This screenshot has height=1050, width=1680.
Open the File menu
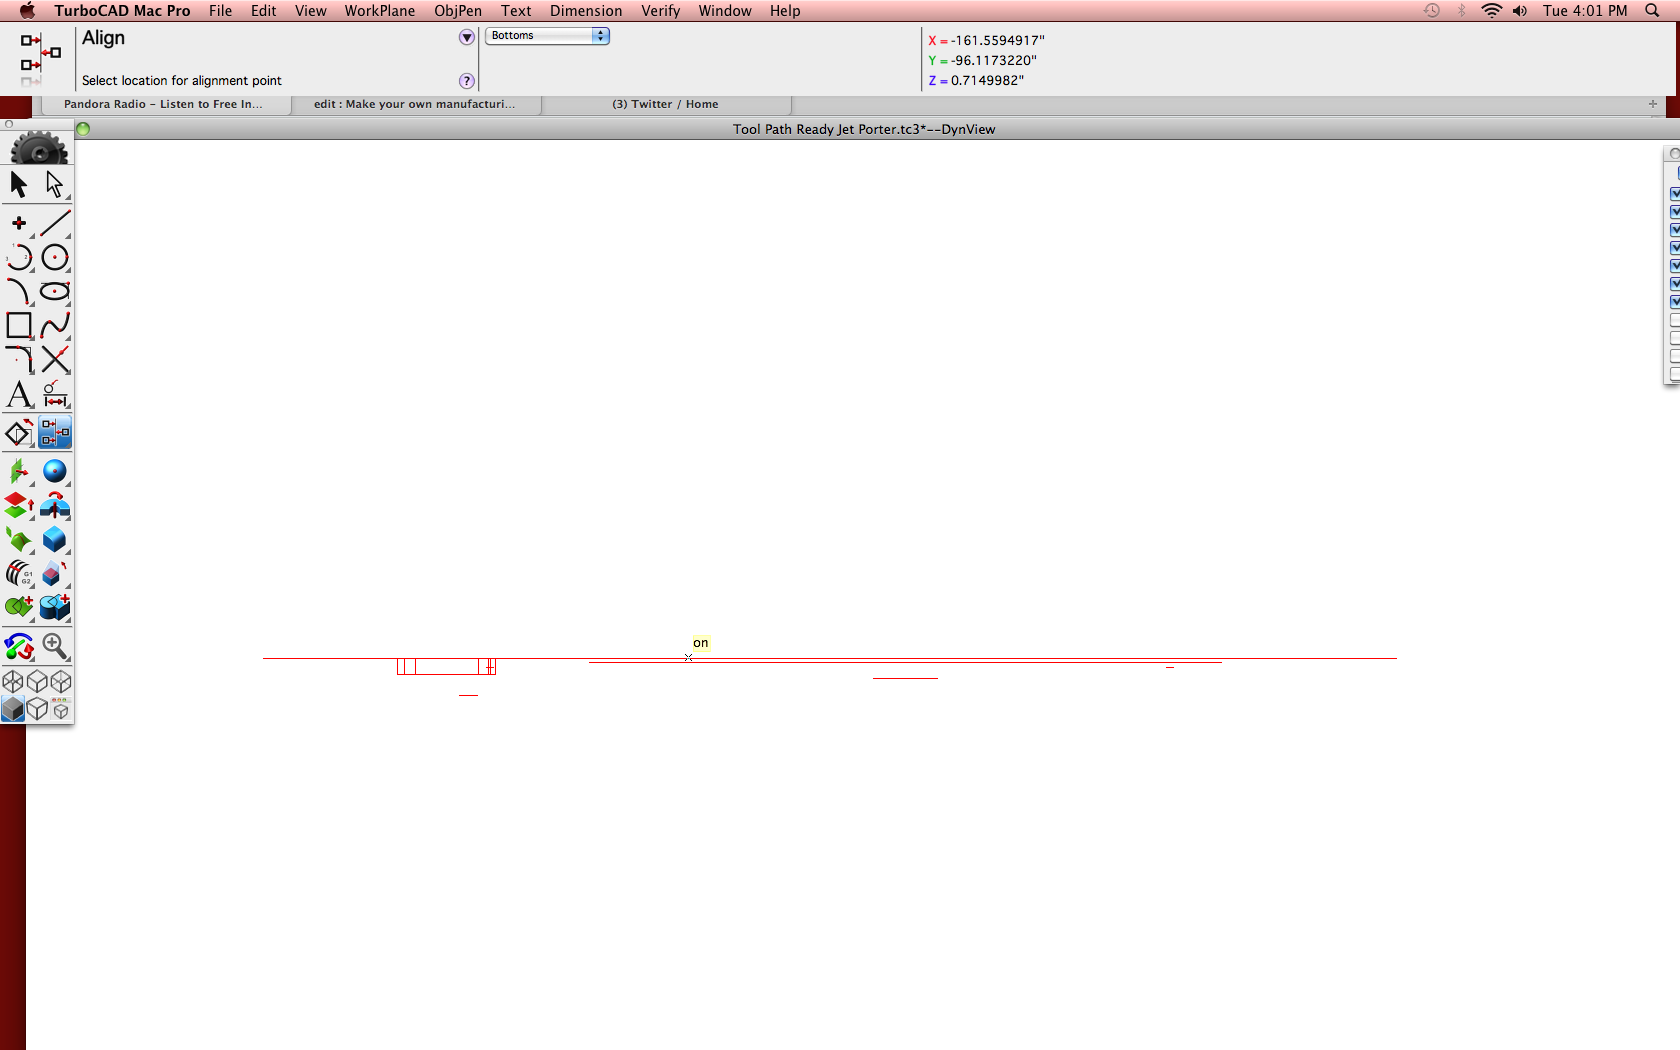click(x=221, y=11)
